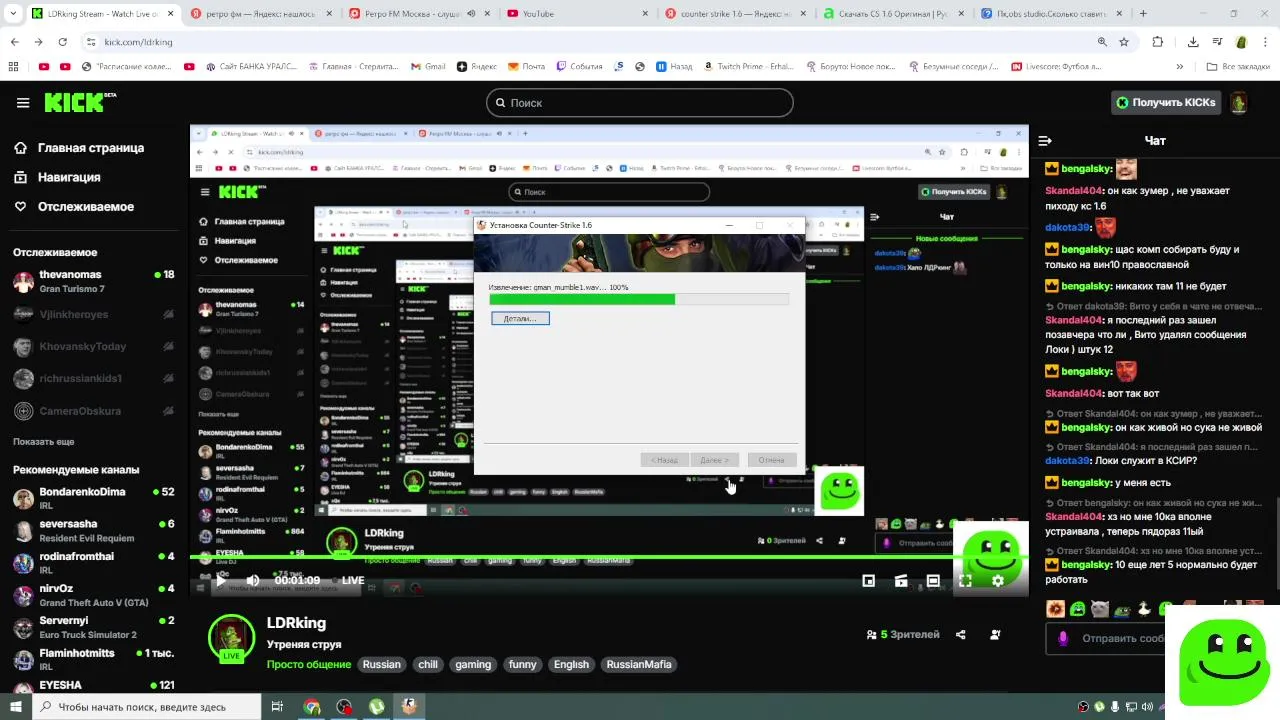Expand followed channels with Показать еще
Viewport: 1280px width, 720px height.
click(44, 441)
